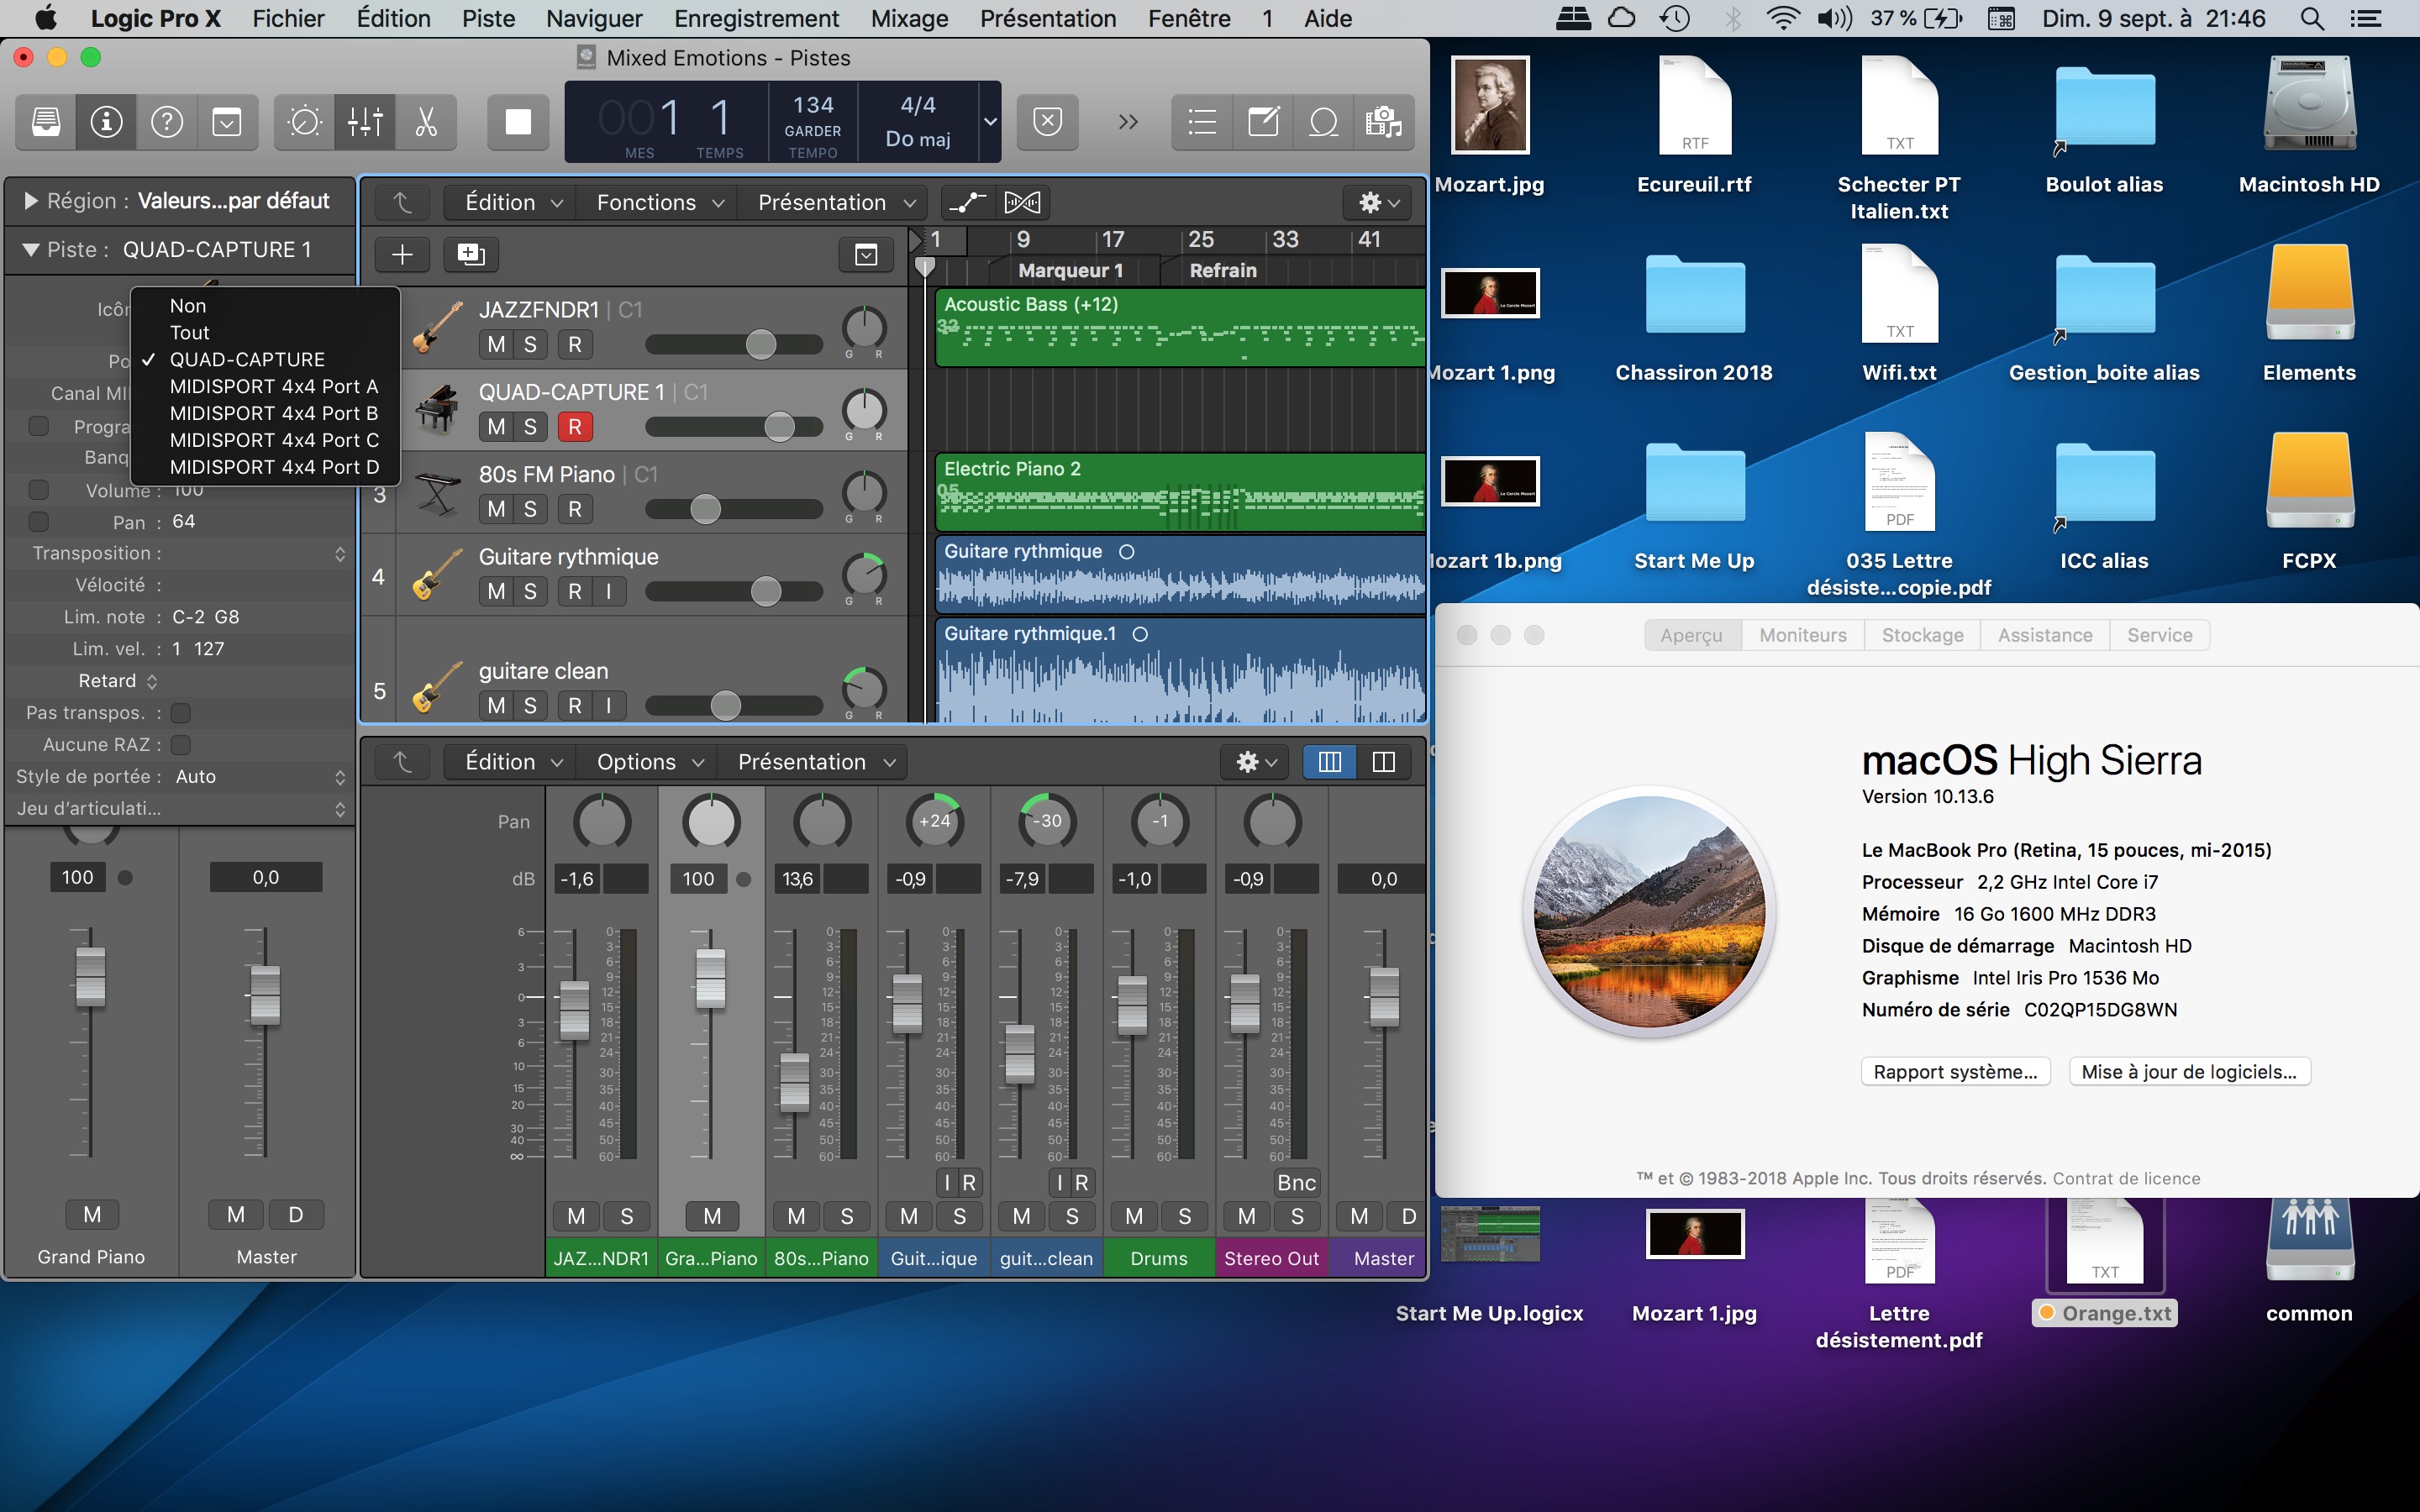Expand the Région disclosure triangle

[x=30, y=201]
